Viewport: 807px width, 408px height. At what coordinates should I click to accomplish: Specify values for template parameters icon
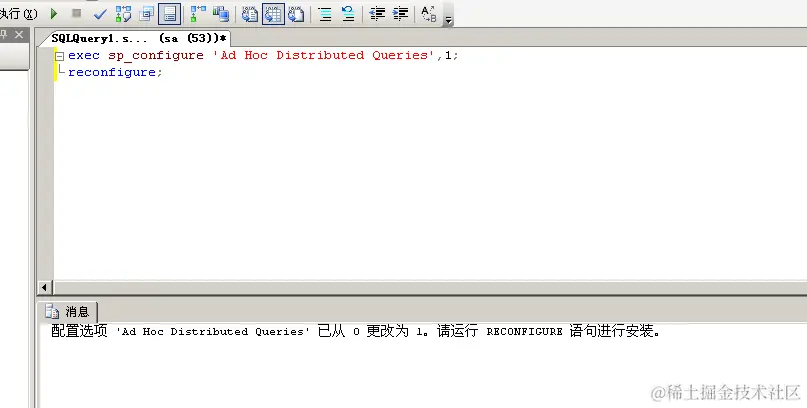coord(429,14)
